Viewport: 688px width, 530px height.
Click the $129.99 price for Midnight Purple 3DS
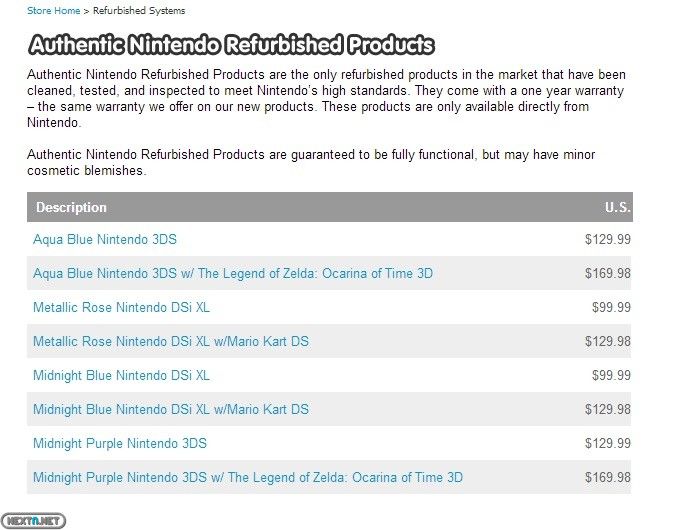[608, 444]
